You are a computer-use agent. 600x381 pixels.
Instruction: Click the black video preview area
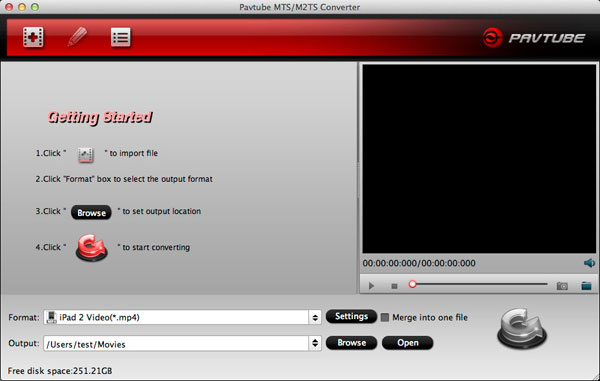[x=479, y=159]
